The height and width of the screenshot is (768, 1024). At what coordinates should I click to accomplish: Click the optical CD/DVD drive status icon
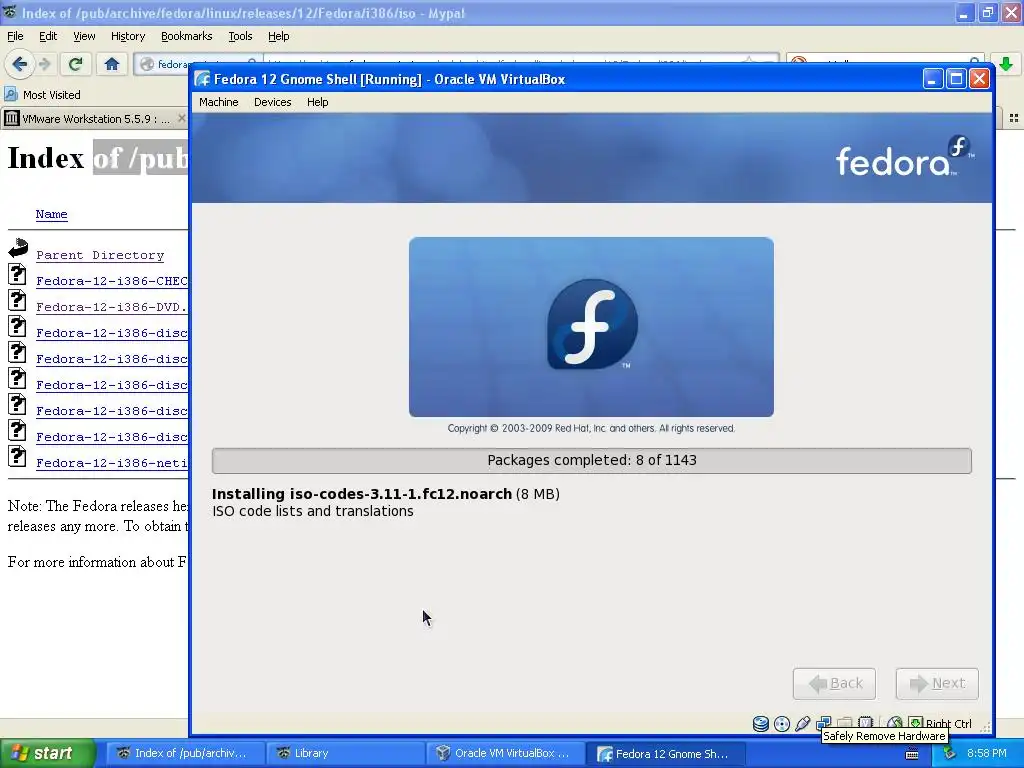(782, 724)
